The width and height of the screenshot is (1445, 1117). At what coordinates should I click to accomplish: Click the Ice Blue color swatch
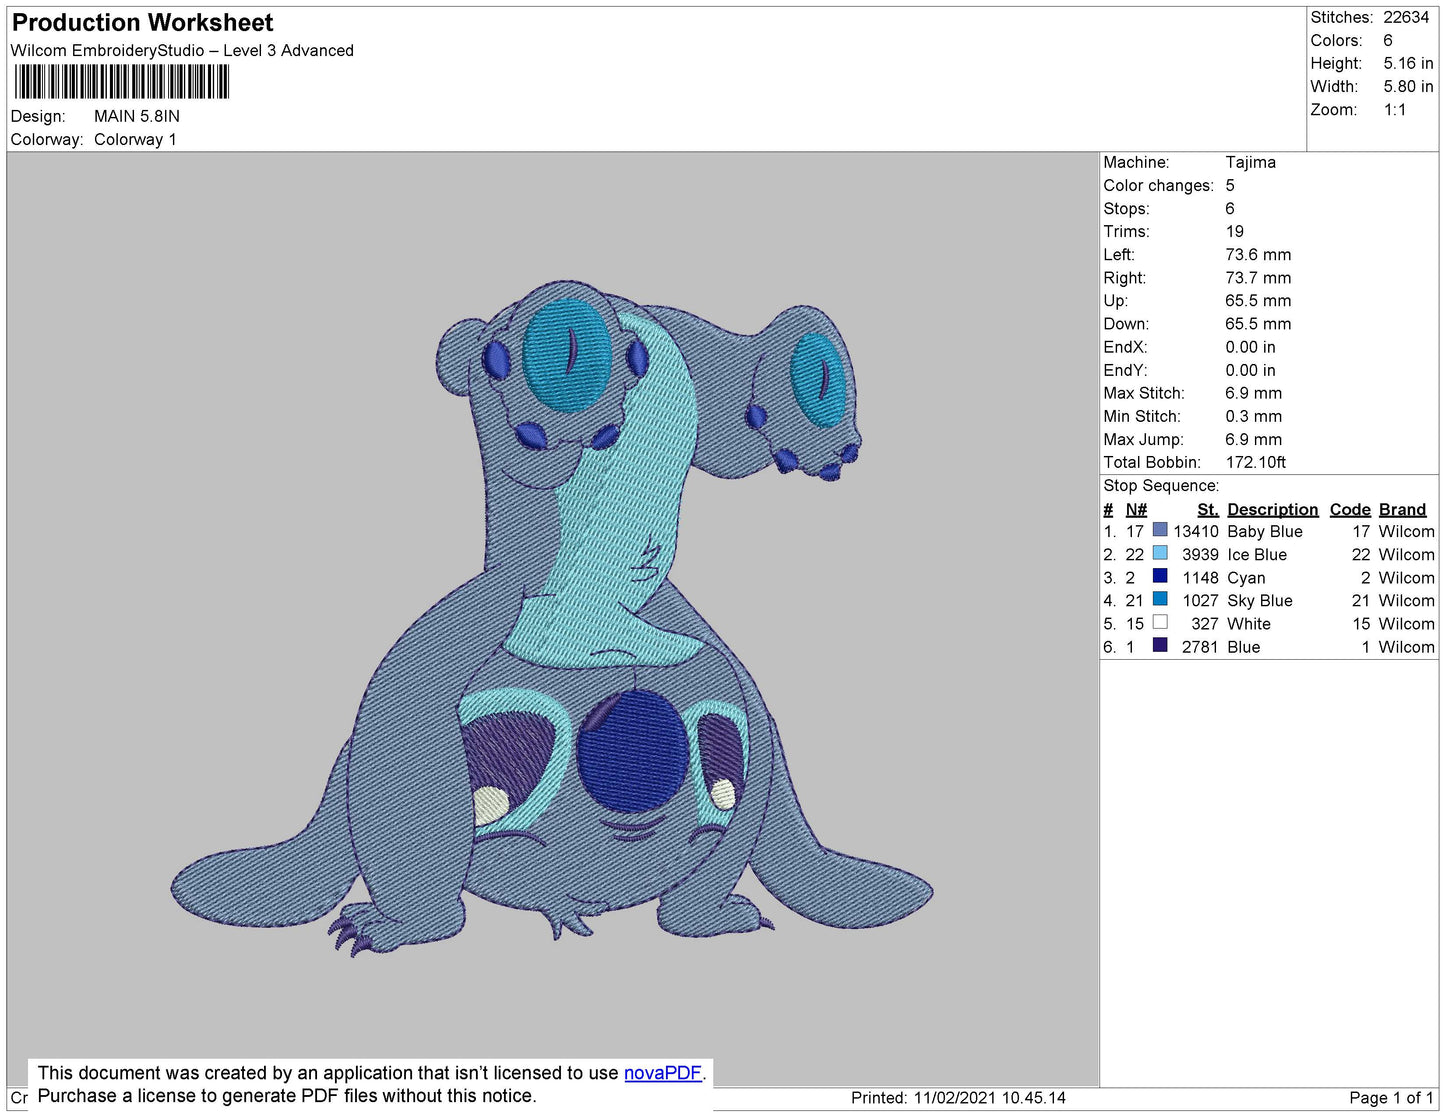(1160, 553)
